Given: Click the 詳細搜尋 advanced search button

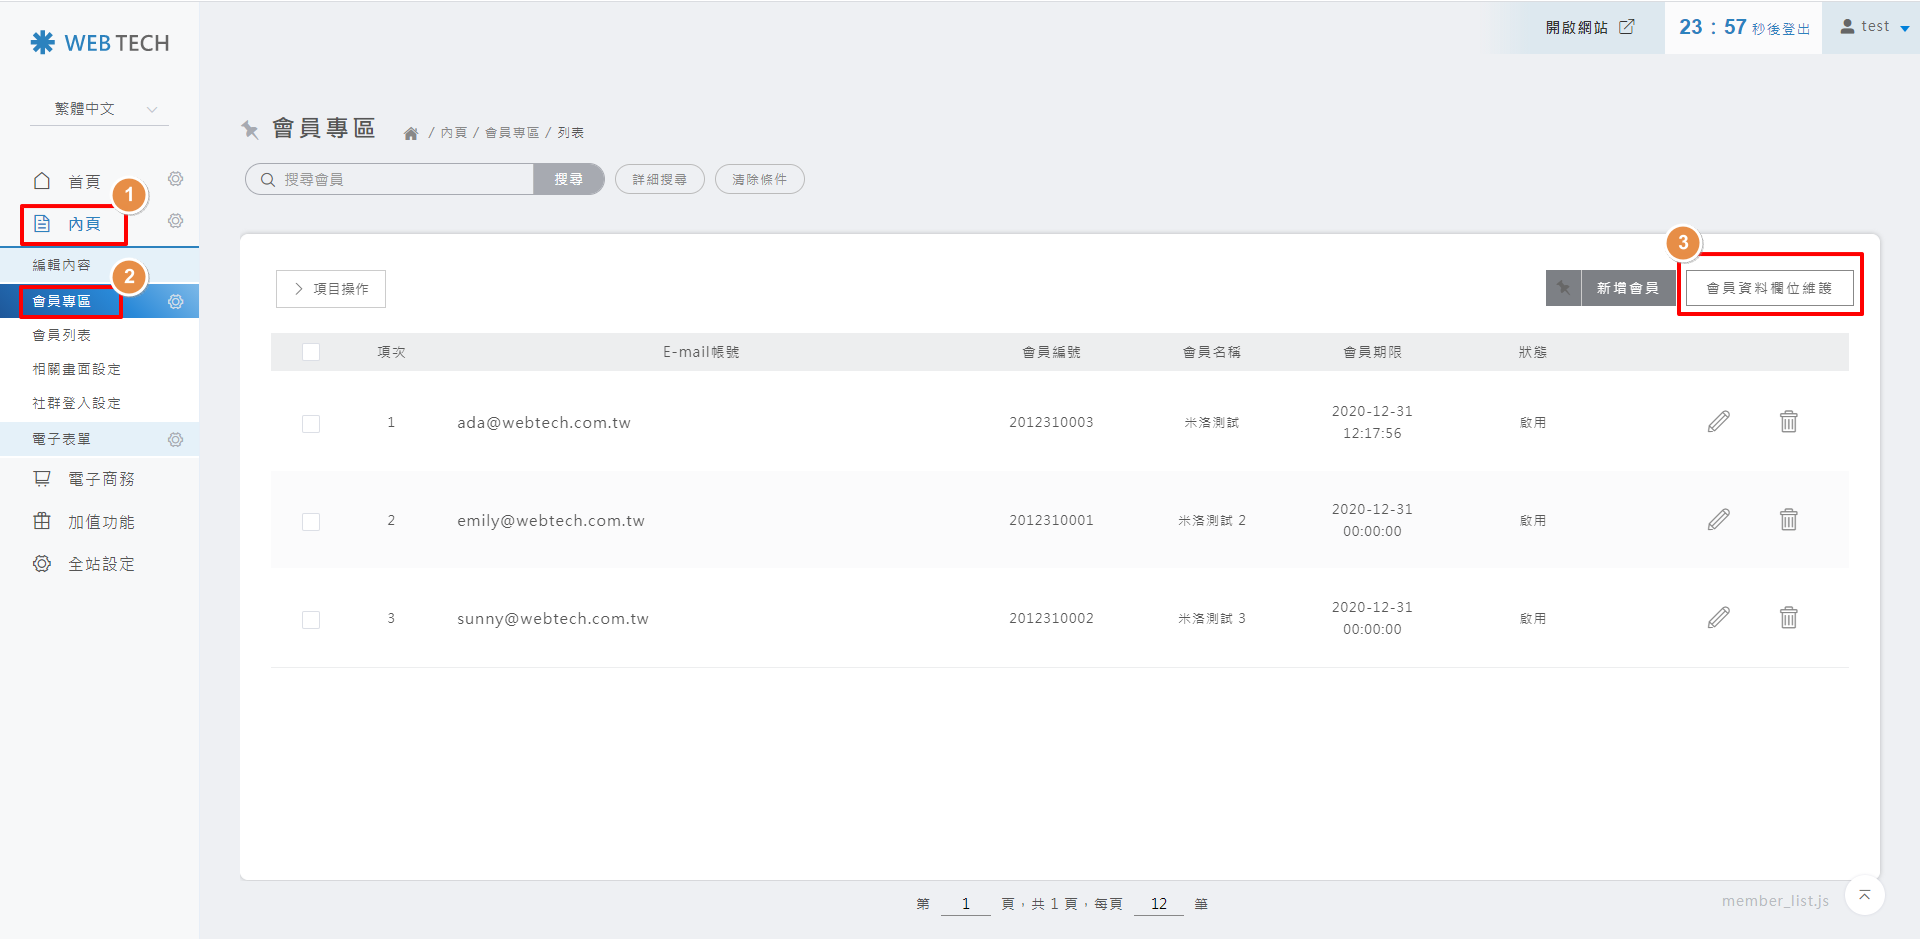Looking at the screenshot, I should tap(660, 180).
